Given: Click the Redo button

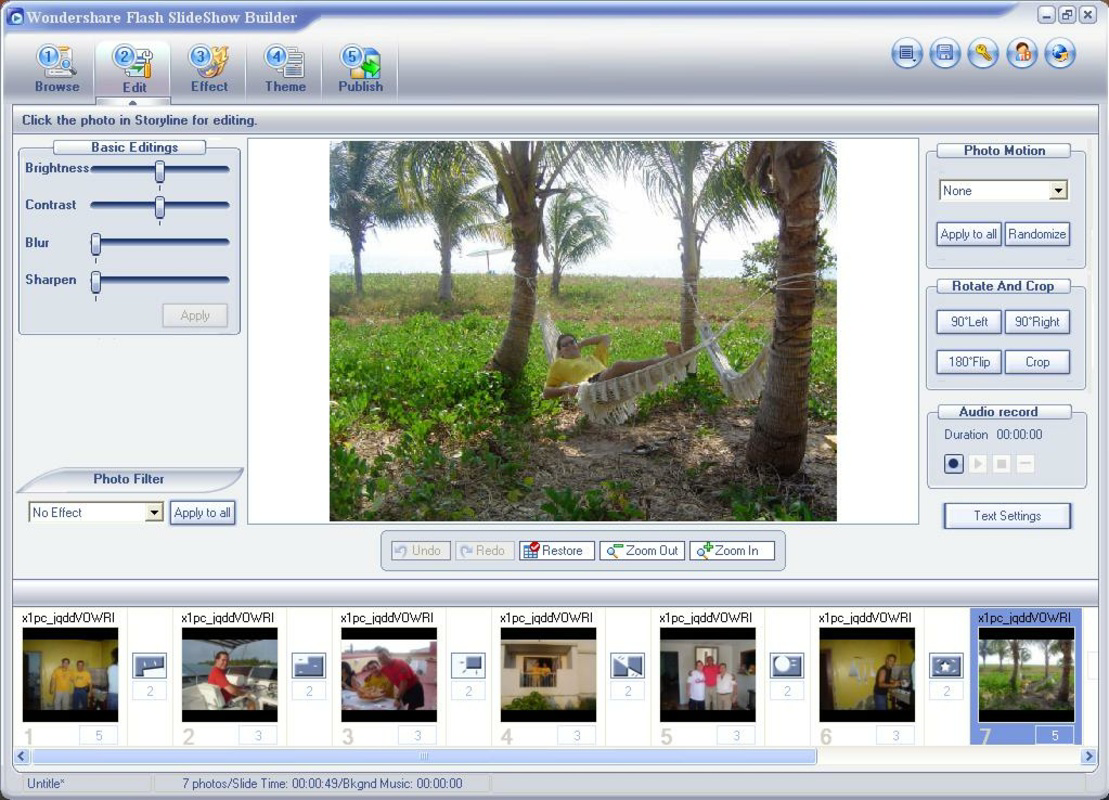Looking at the screenshot, I should [484, 550].
